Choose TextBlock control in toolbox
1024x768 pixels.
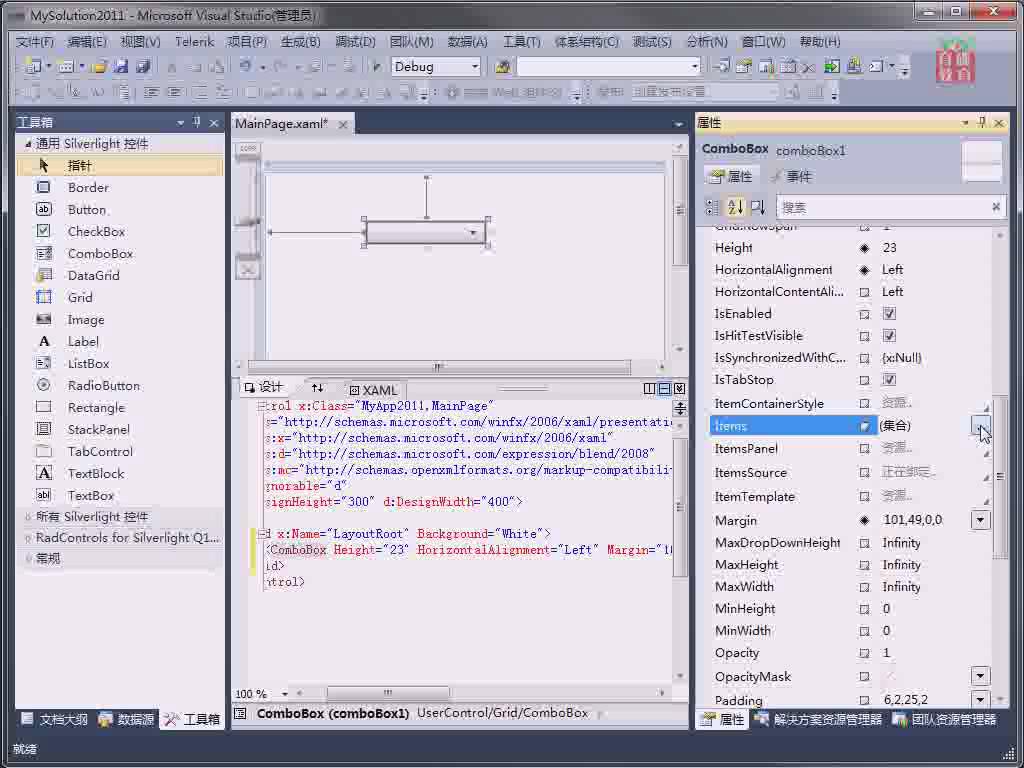pyautogui.click(x=120, y=473)
